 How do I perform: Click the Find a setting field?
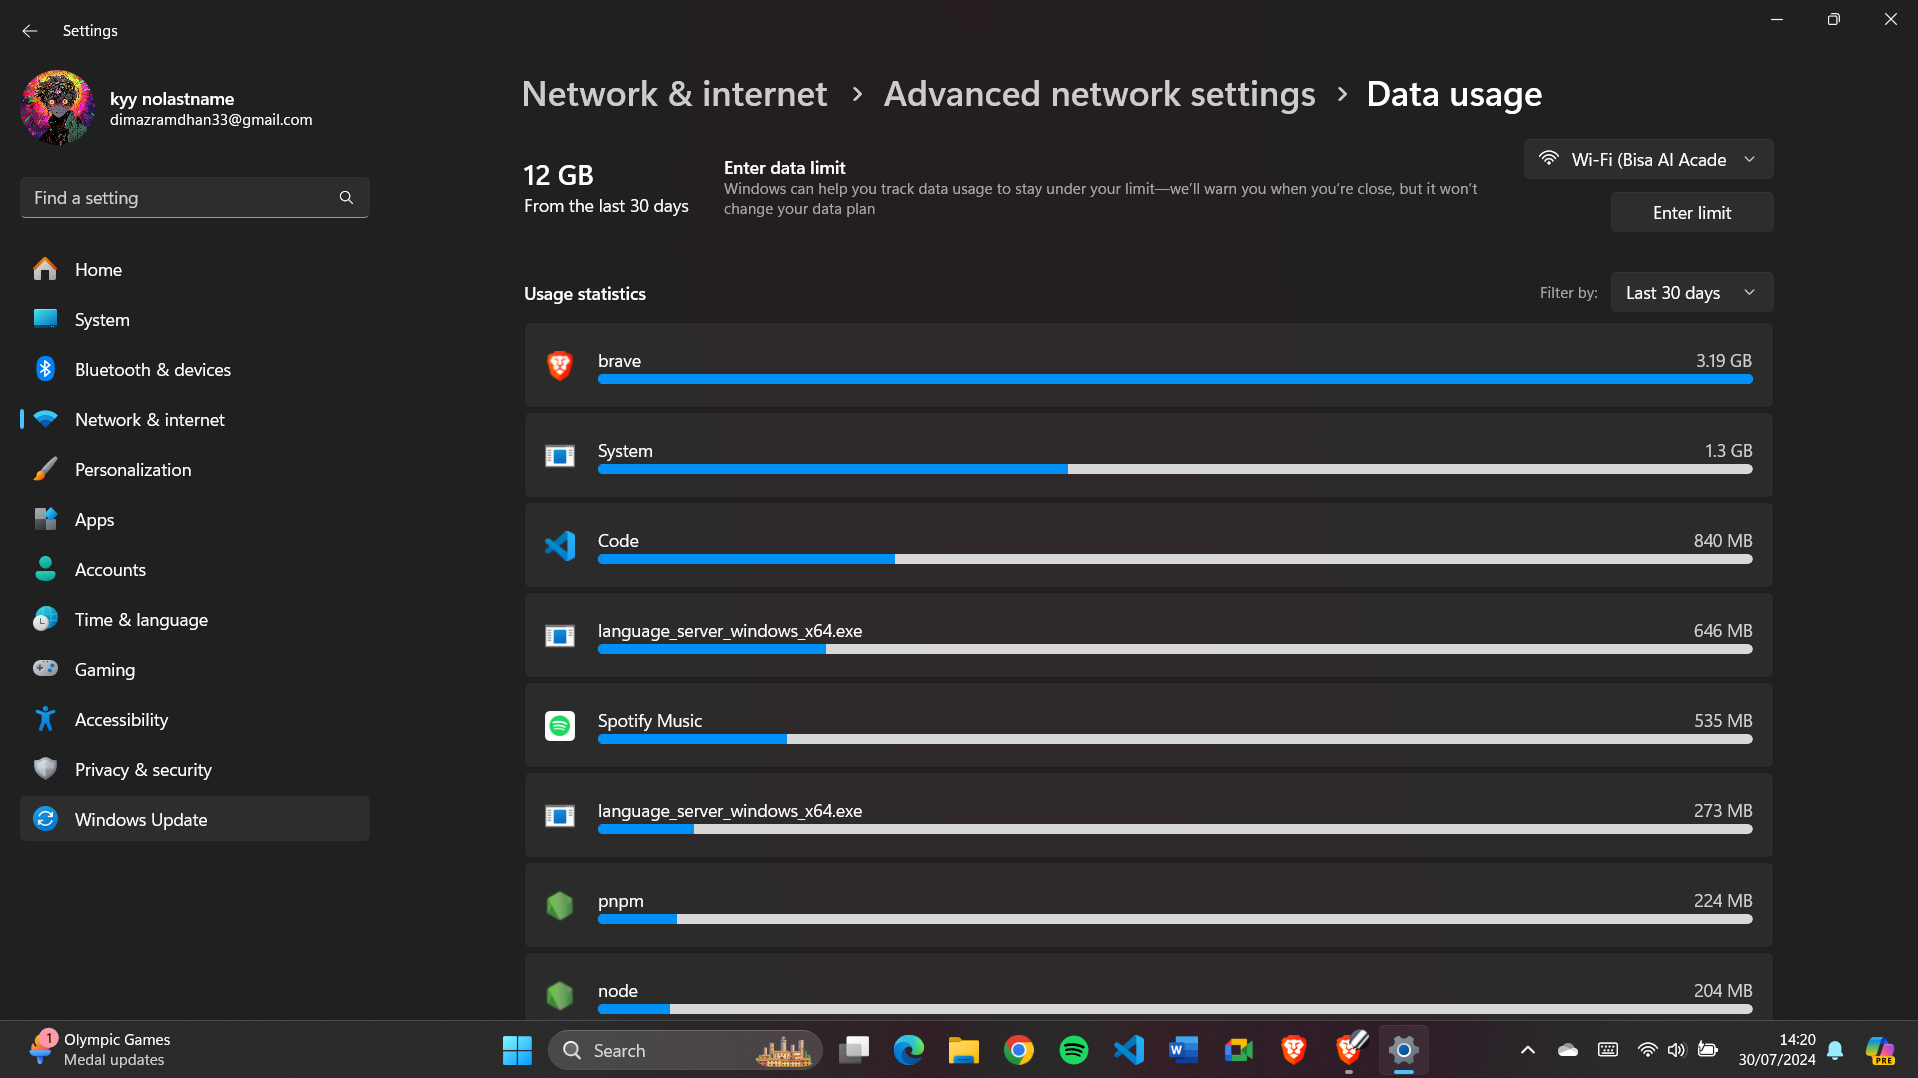(x=194, y=197)
